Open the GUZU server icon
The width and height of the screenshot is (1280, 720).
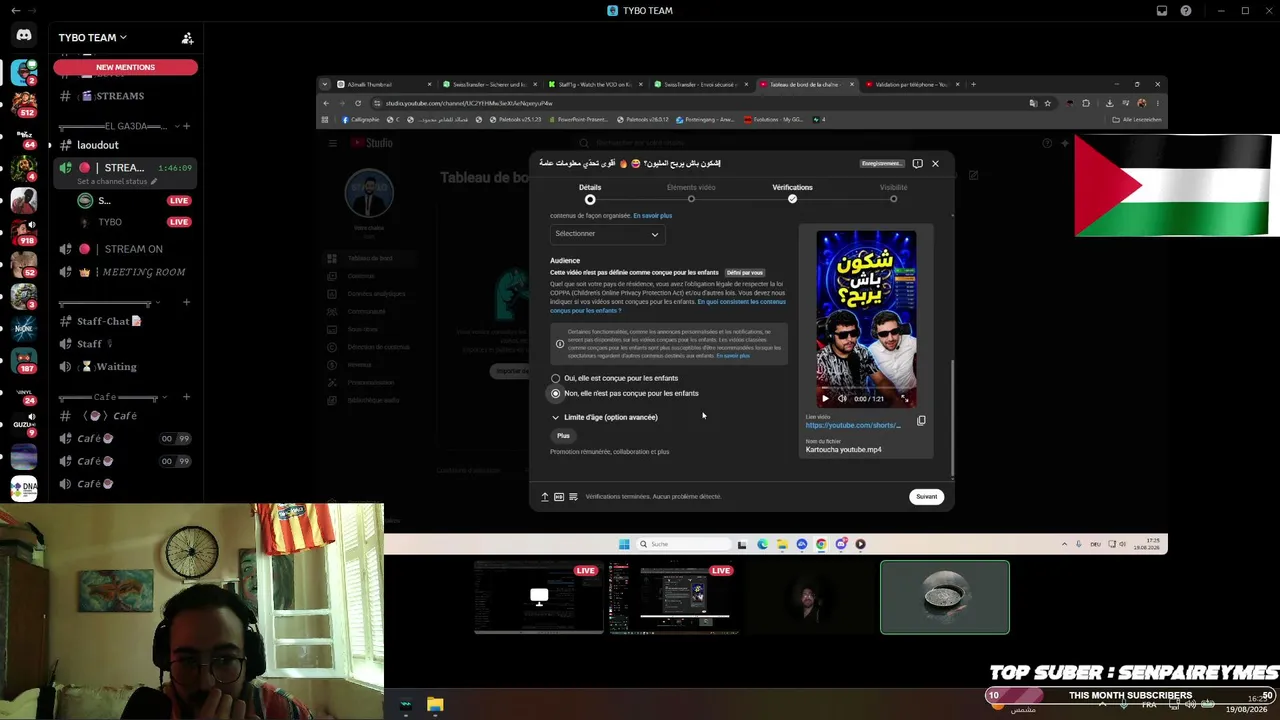[24, 424]
